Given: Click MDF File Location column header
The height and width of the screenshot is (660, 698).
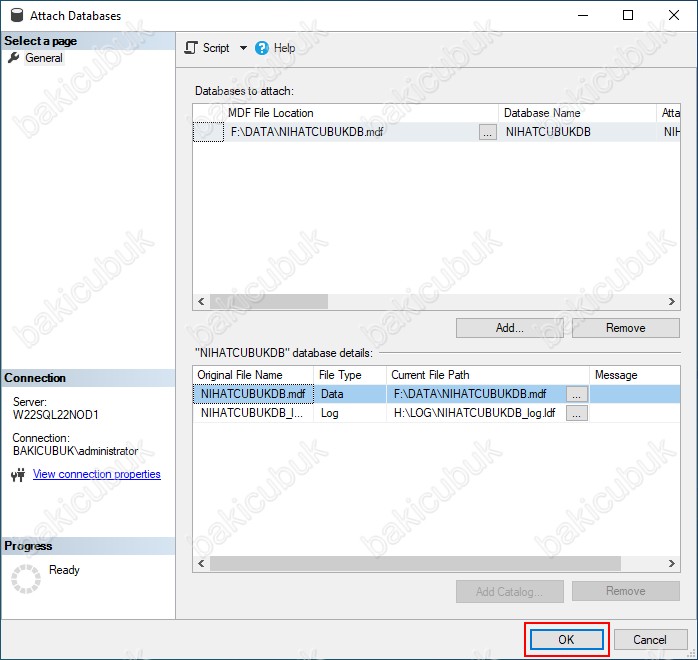Looking at the screenshot, I should click(x=361, y=113).
